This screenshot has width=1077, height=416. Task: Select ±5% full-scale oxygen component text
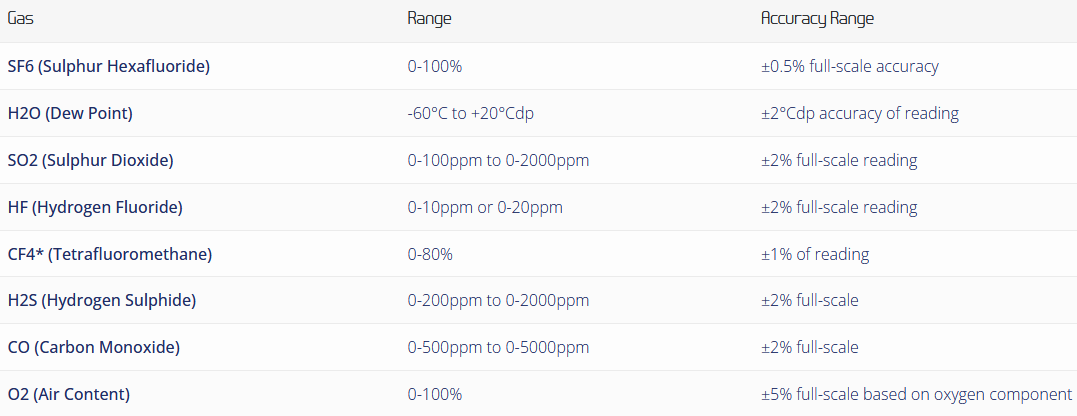(x=916, y=395)
